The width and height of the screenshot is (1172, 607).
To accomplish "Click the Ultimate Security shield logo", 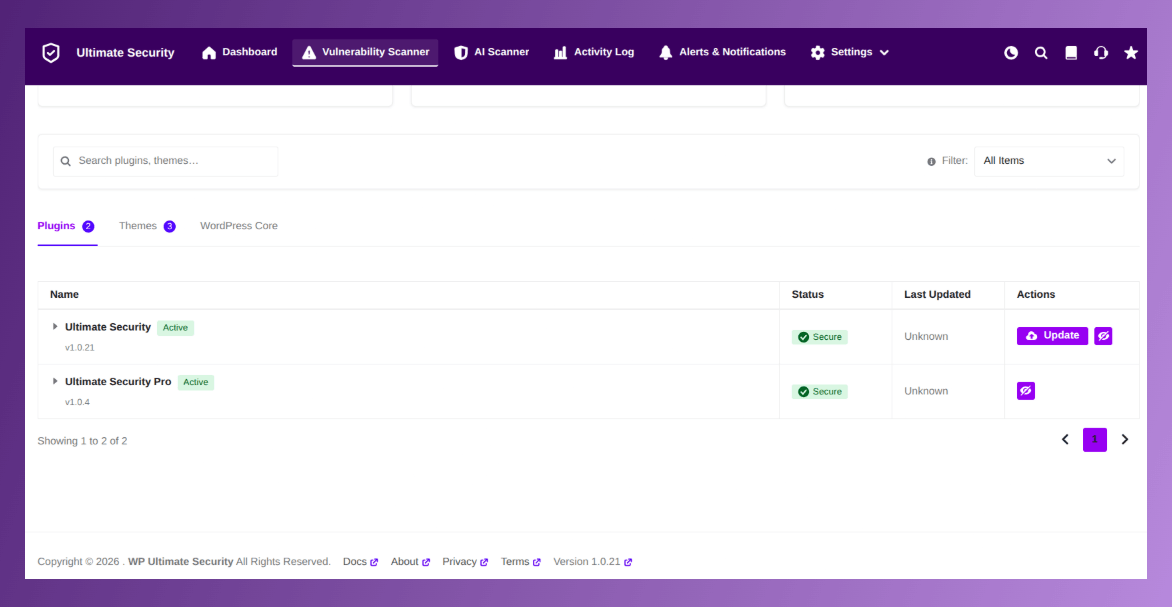I will click(x=51, y=52).
